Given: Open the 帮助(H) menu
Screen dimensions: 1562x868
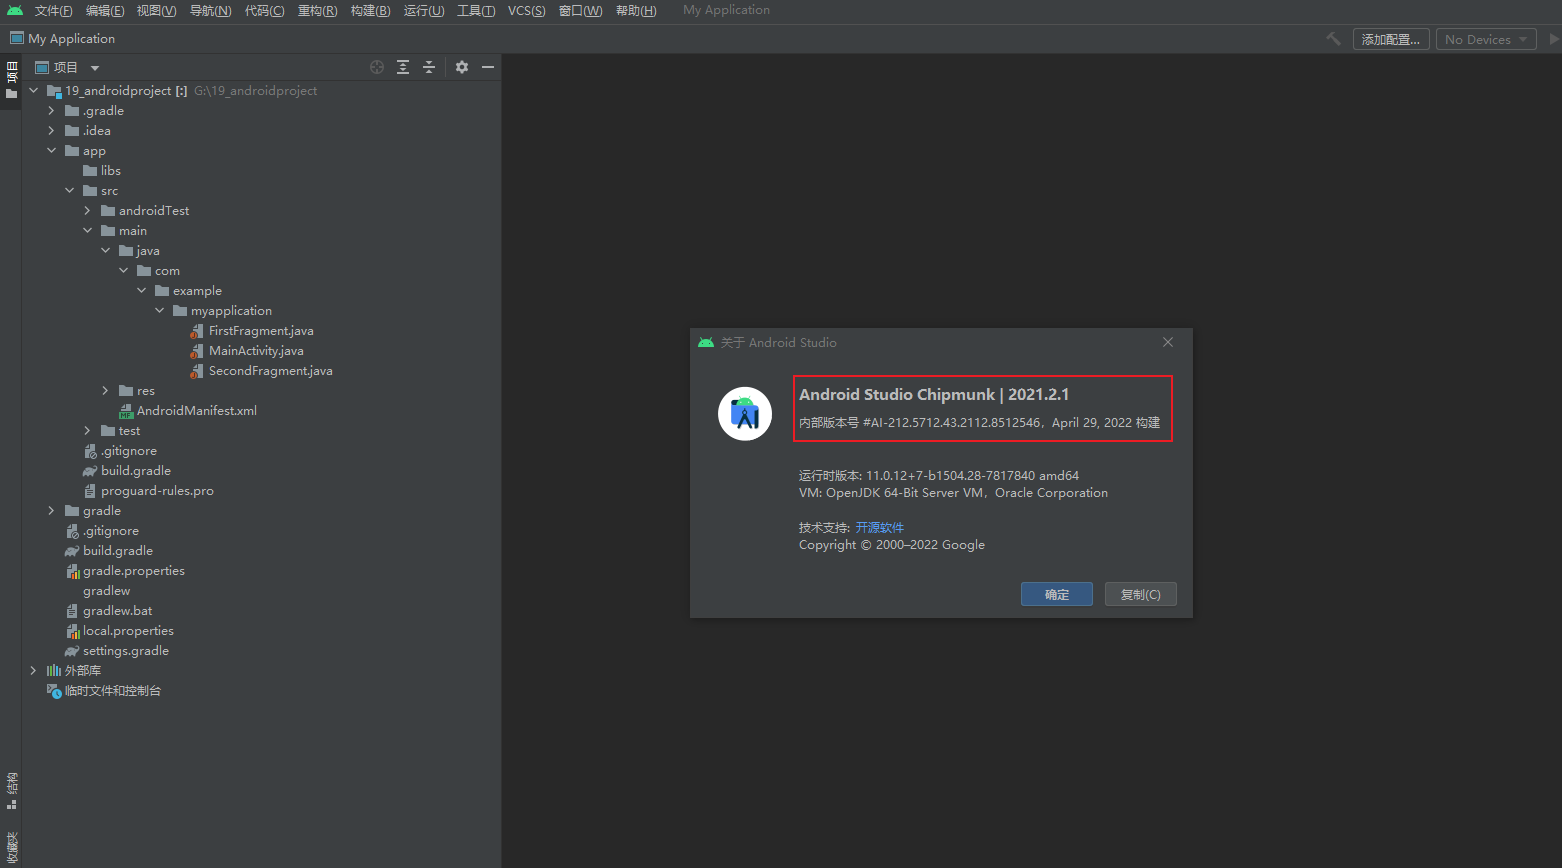Looking at the screenshot, I should pyautogui.click(x=636, y=10).
